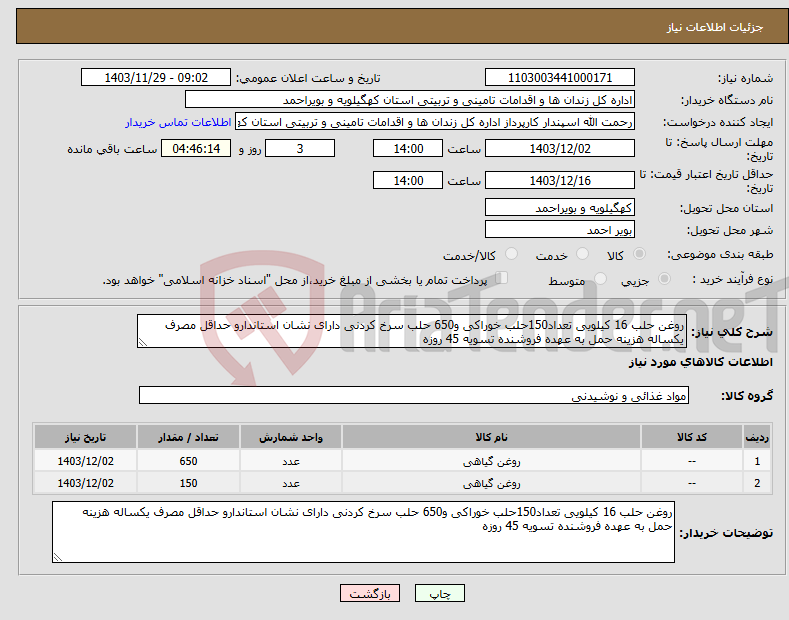The image size is (789, 620).
Task: Click the عدد unit cell in row 2
Action: (291, 483)
